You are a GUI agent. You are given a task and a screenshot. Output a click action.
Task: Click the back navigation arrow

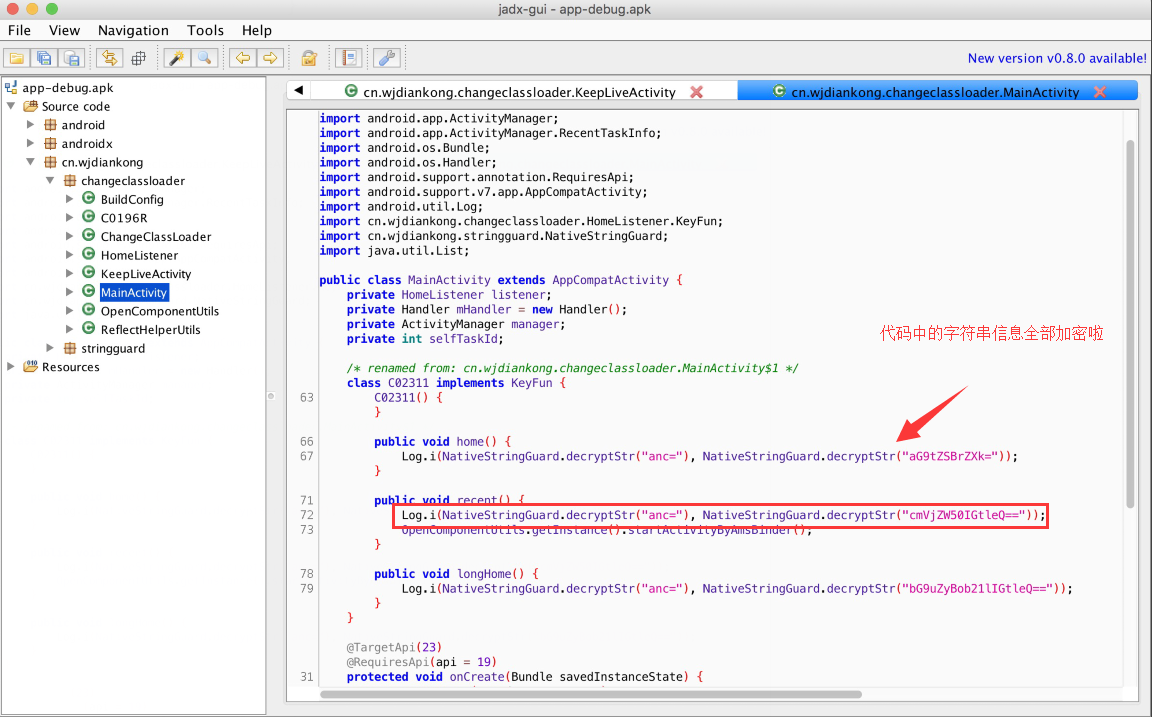tap(242, 58)
